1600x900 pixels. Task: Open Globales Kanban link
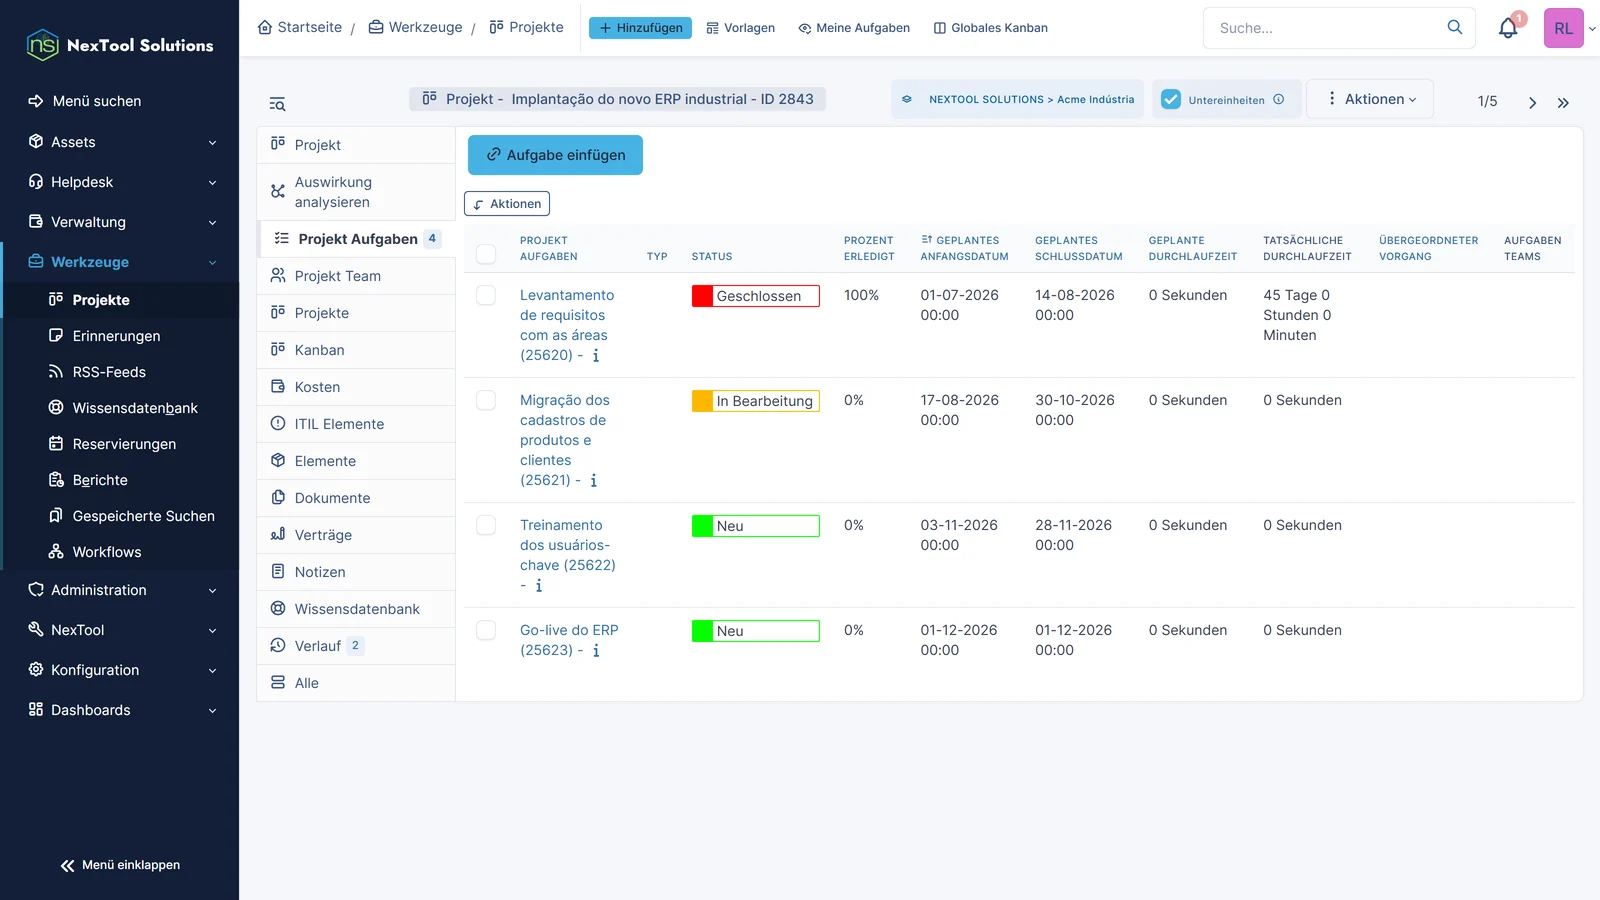click(x=991, y=28)
